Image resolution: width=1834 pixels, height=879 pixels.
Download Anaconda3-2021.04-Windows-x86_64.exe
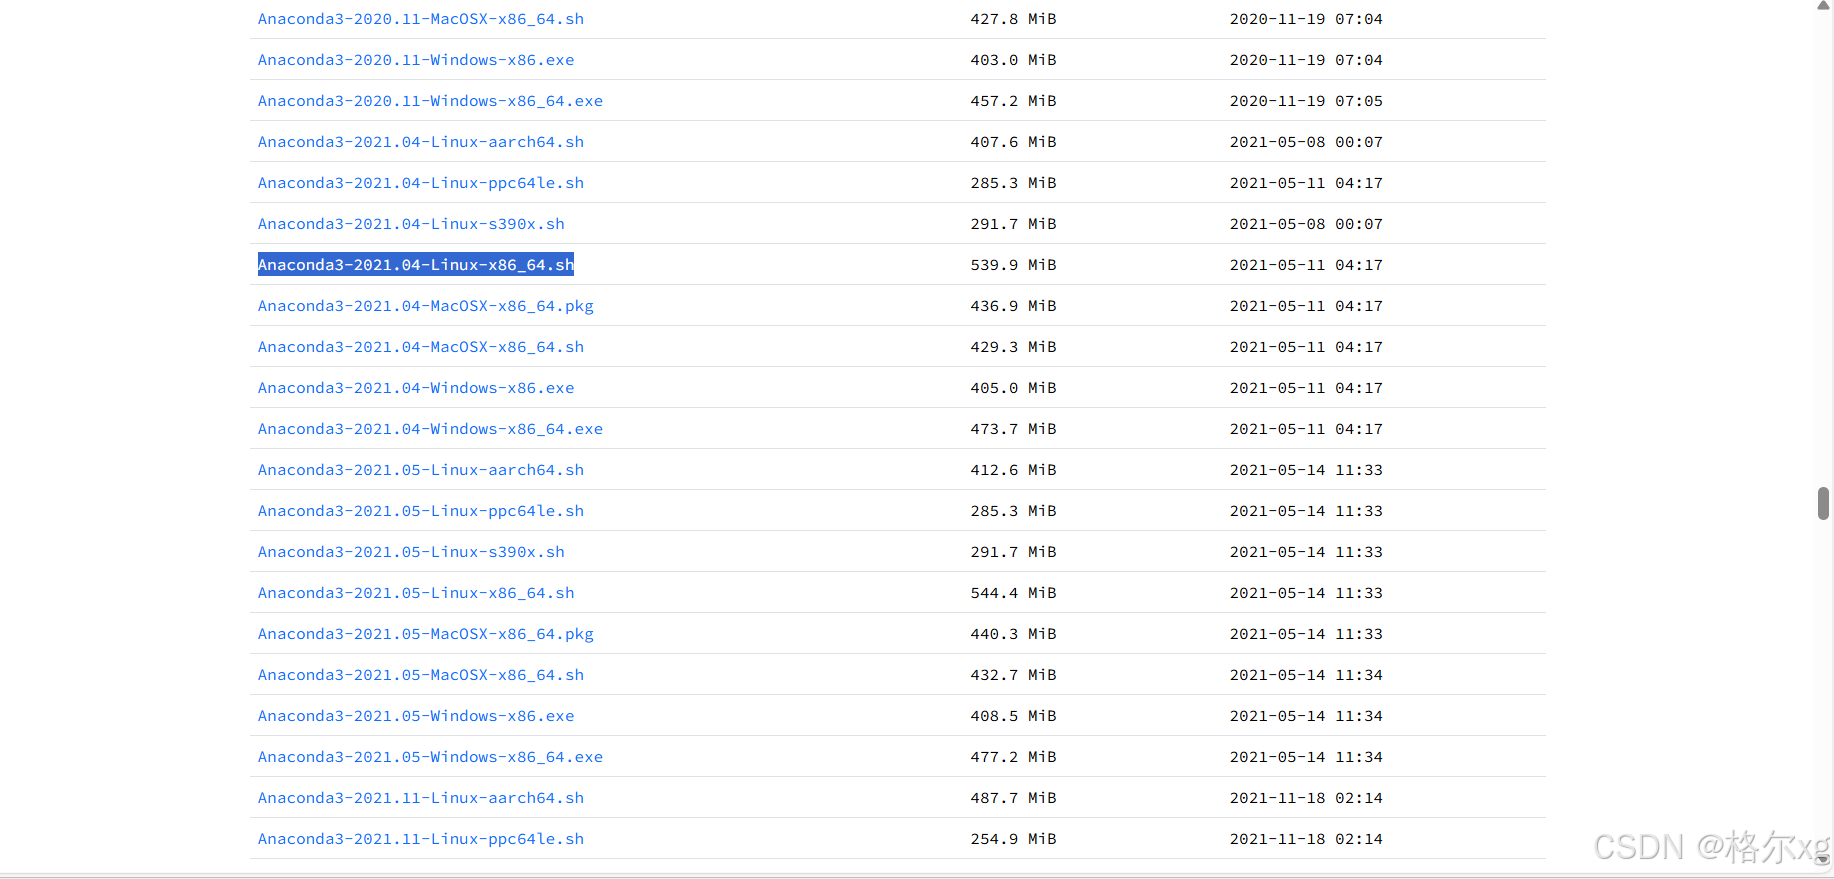pyautogui.click(x=430, y=429)
